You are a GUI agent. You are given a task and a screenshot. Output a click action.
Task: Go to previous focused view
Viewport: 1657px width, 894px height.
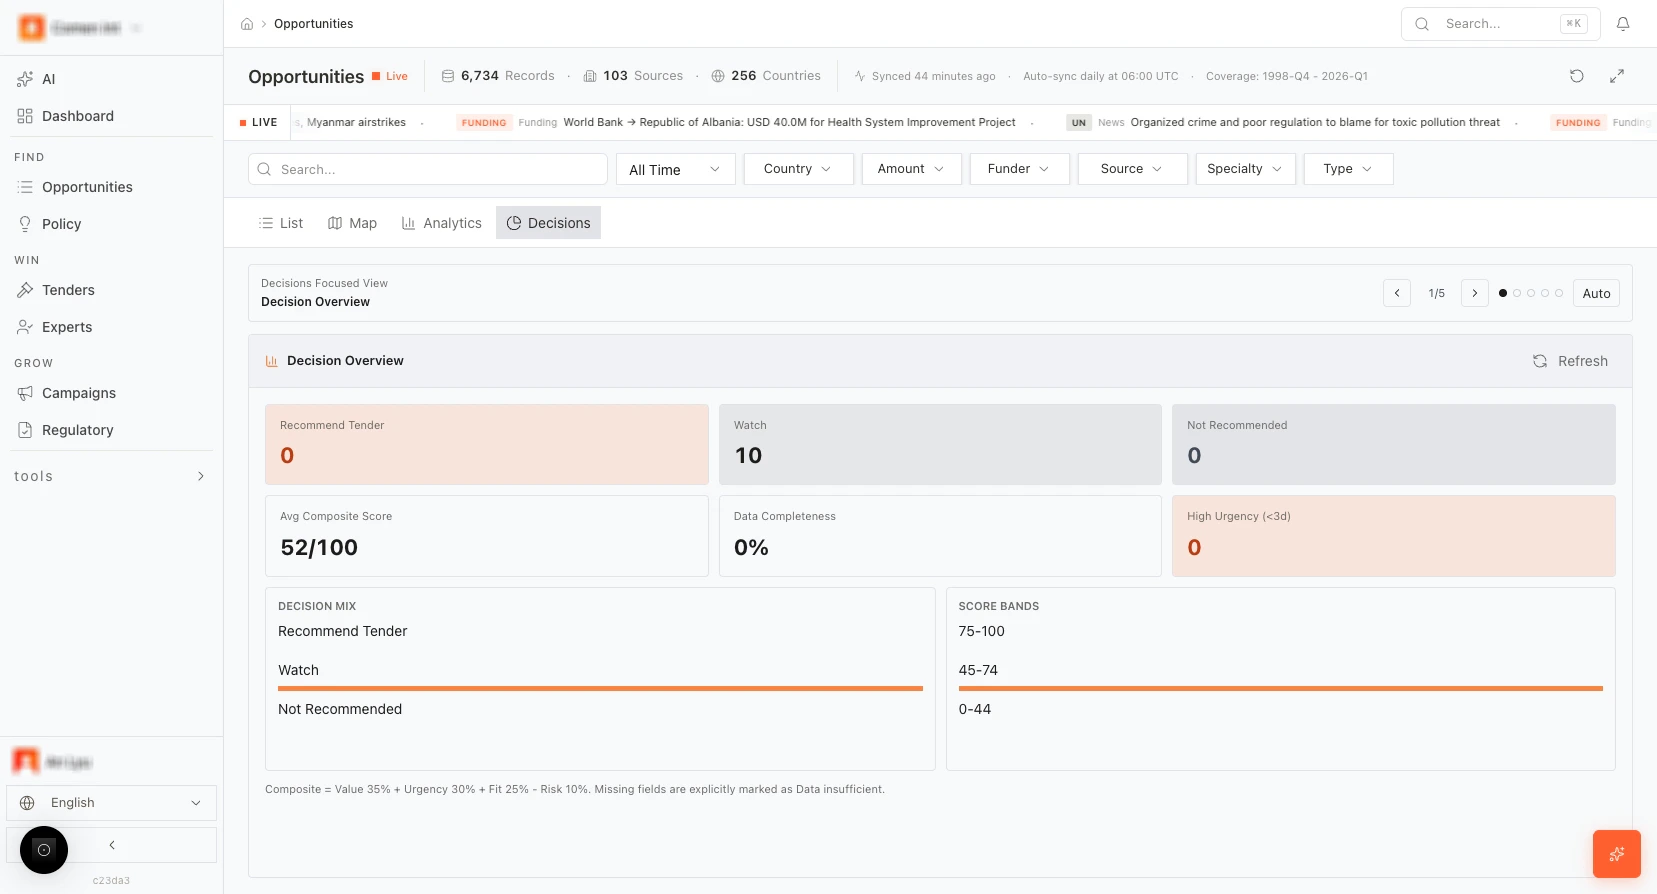[x=1397, y=293]
